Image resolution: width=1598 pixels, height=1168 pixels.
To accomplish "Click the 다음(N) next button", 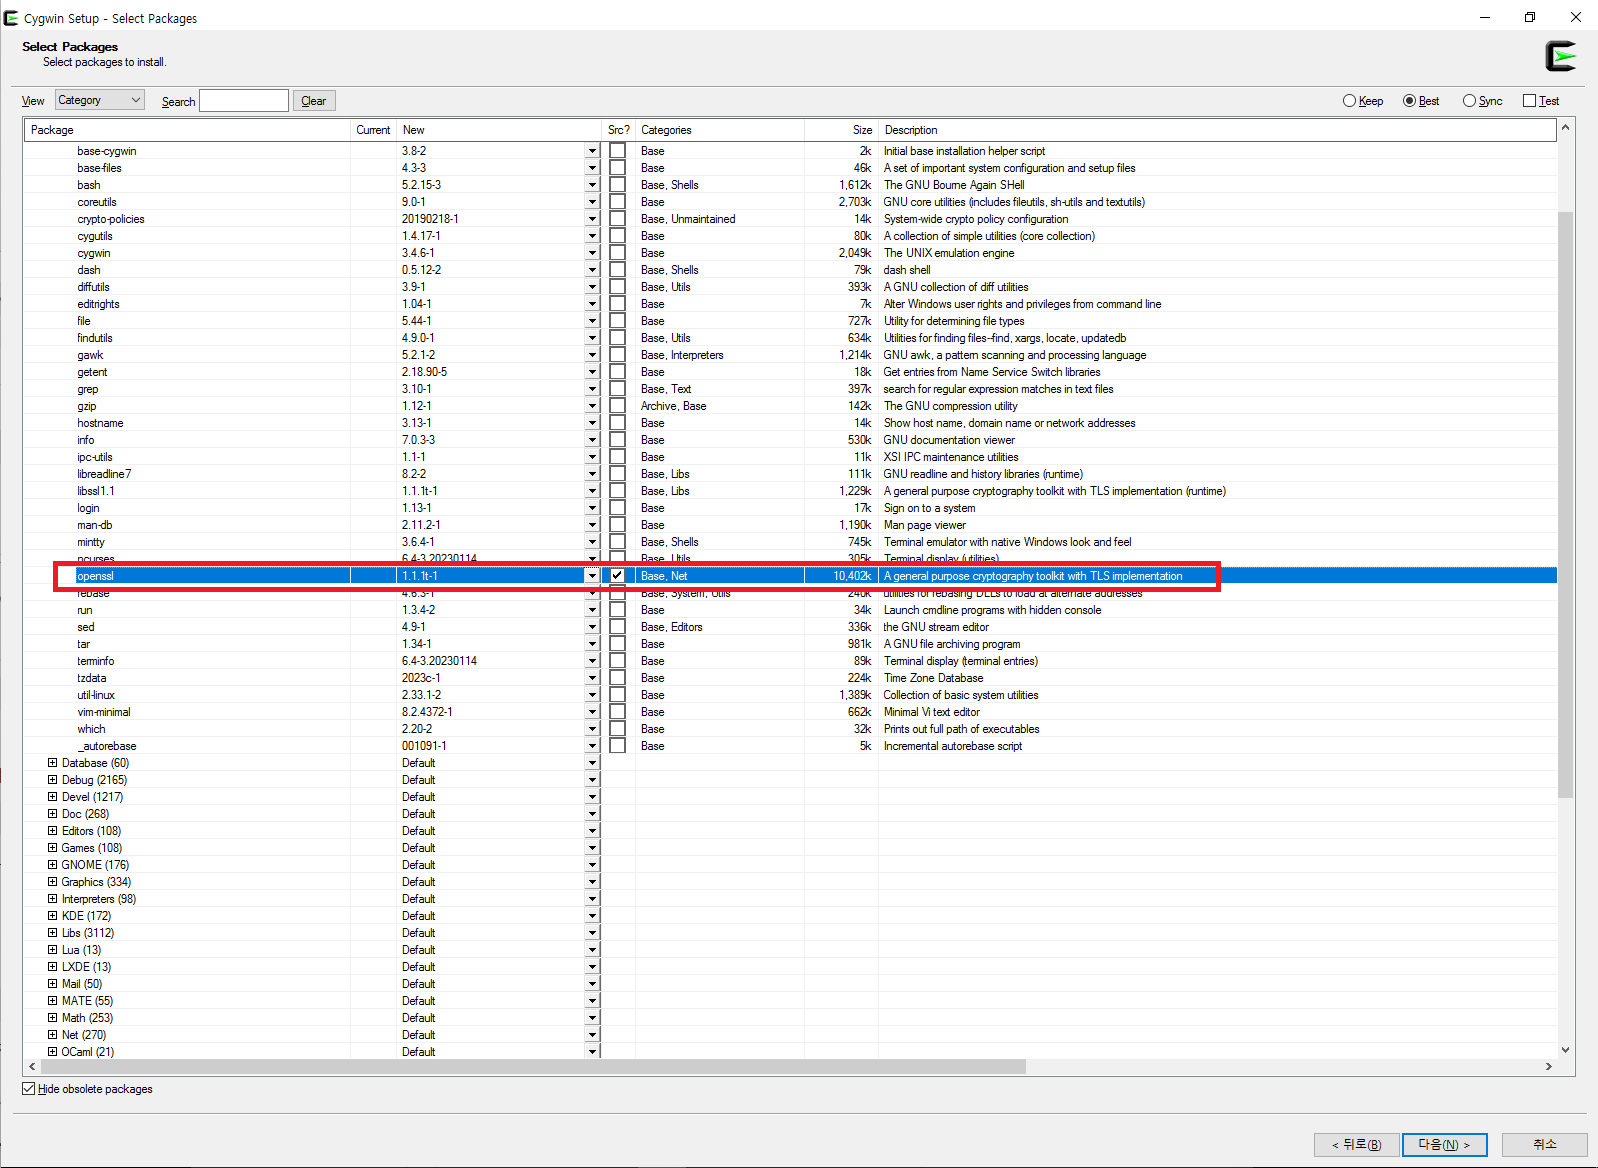I will pyautogui.click(x=1444, y=1145).
